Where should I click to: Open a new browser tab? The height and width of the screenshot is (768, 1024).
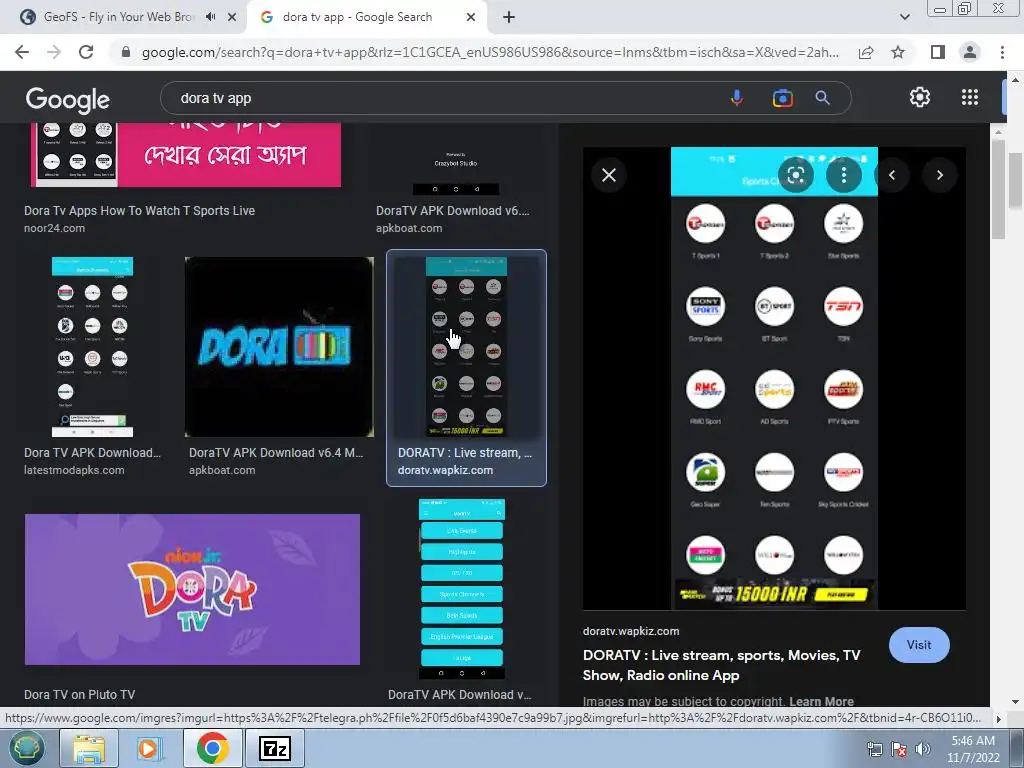click(x=509, y=17)
